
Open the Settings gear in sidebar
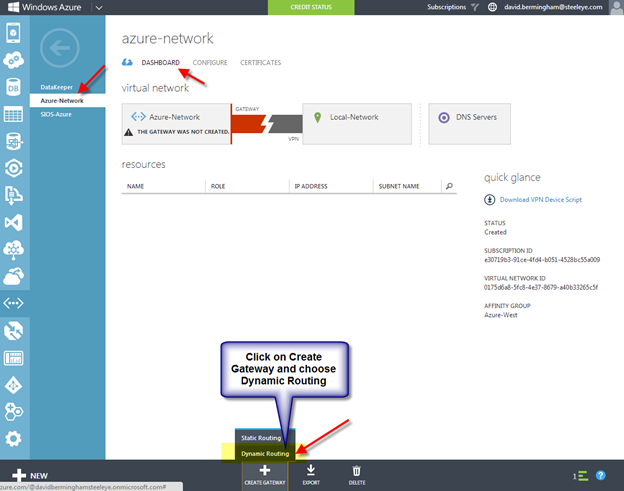click(x=14, y=438)
